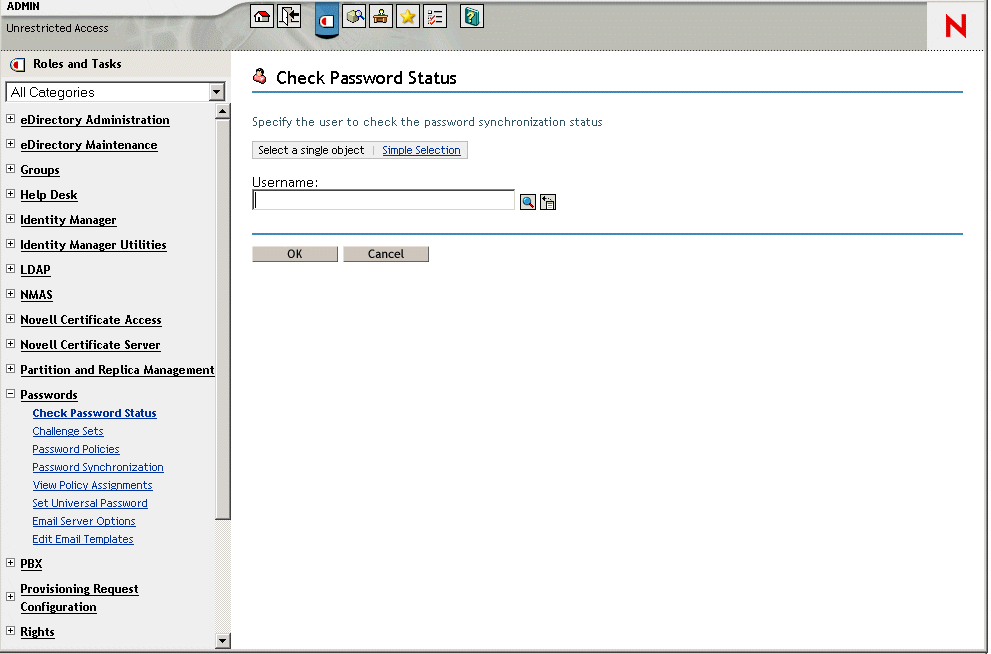This screenshot has height=654, width=991.
Task: Expand Provisioning Request Configuration plus box
Action: tap(10, 596)
